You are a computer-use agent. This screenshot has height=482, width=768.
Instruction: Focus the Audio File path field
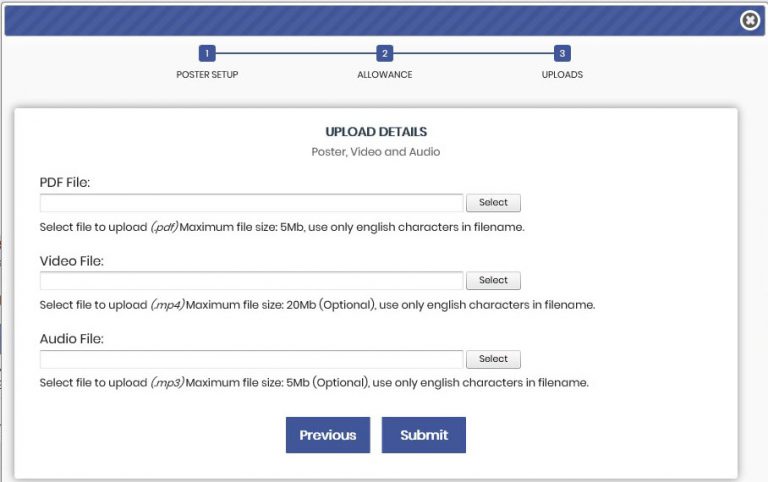pyautogui.click(x=251, y=359)
